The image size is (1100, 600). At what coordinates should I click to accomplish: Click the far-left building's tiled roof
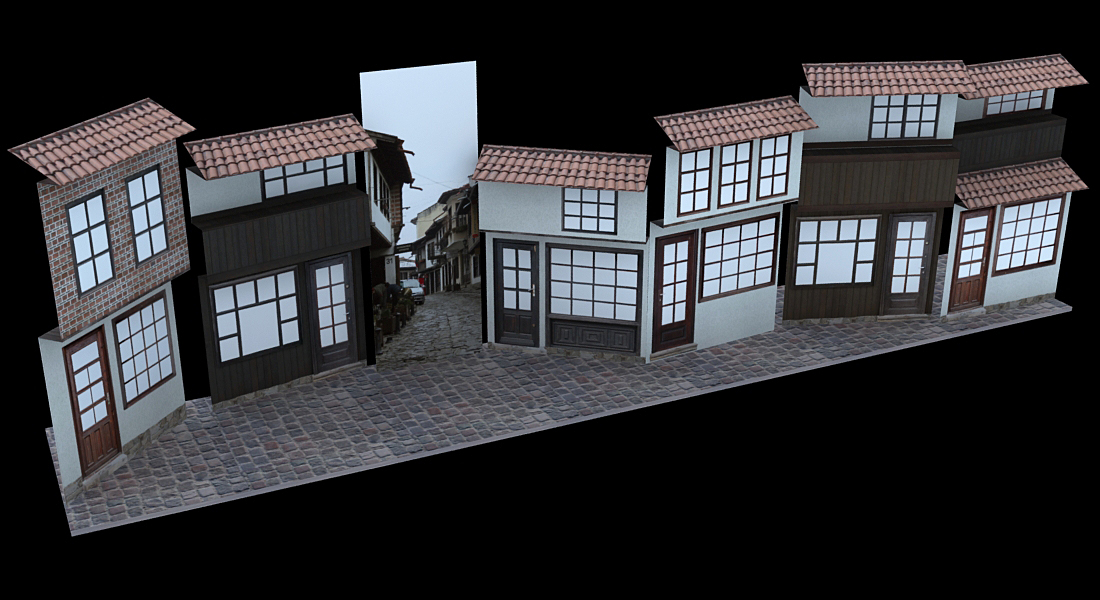(x=102, y=140)
